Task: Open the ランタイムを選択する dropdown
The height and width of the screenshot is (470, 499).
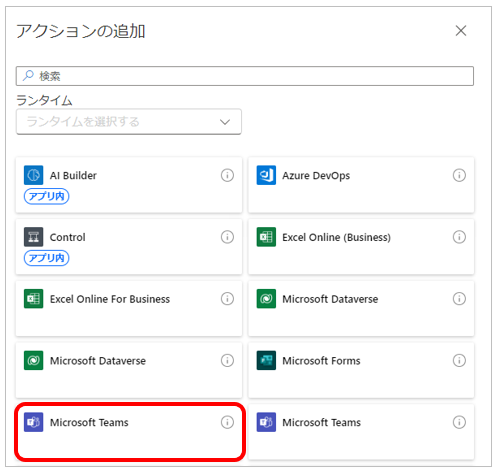Action: [x=129, y=122]
